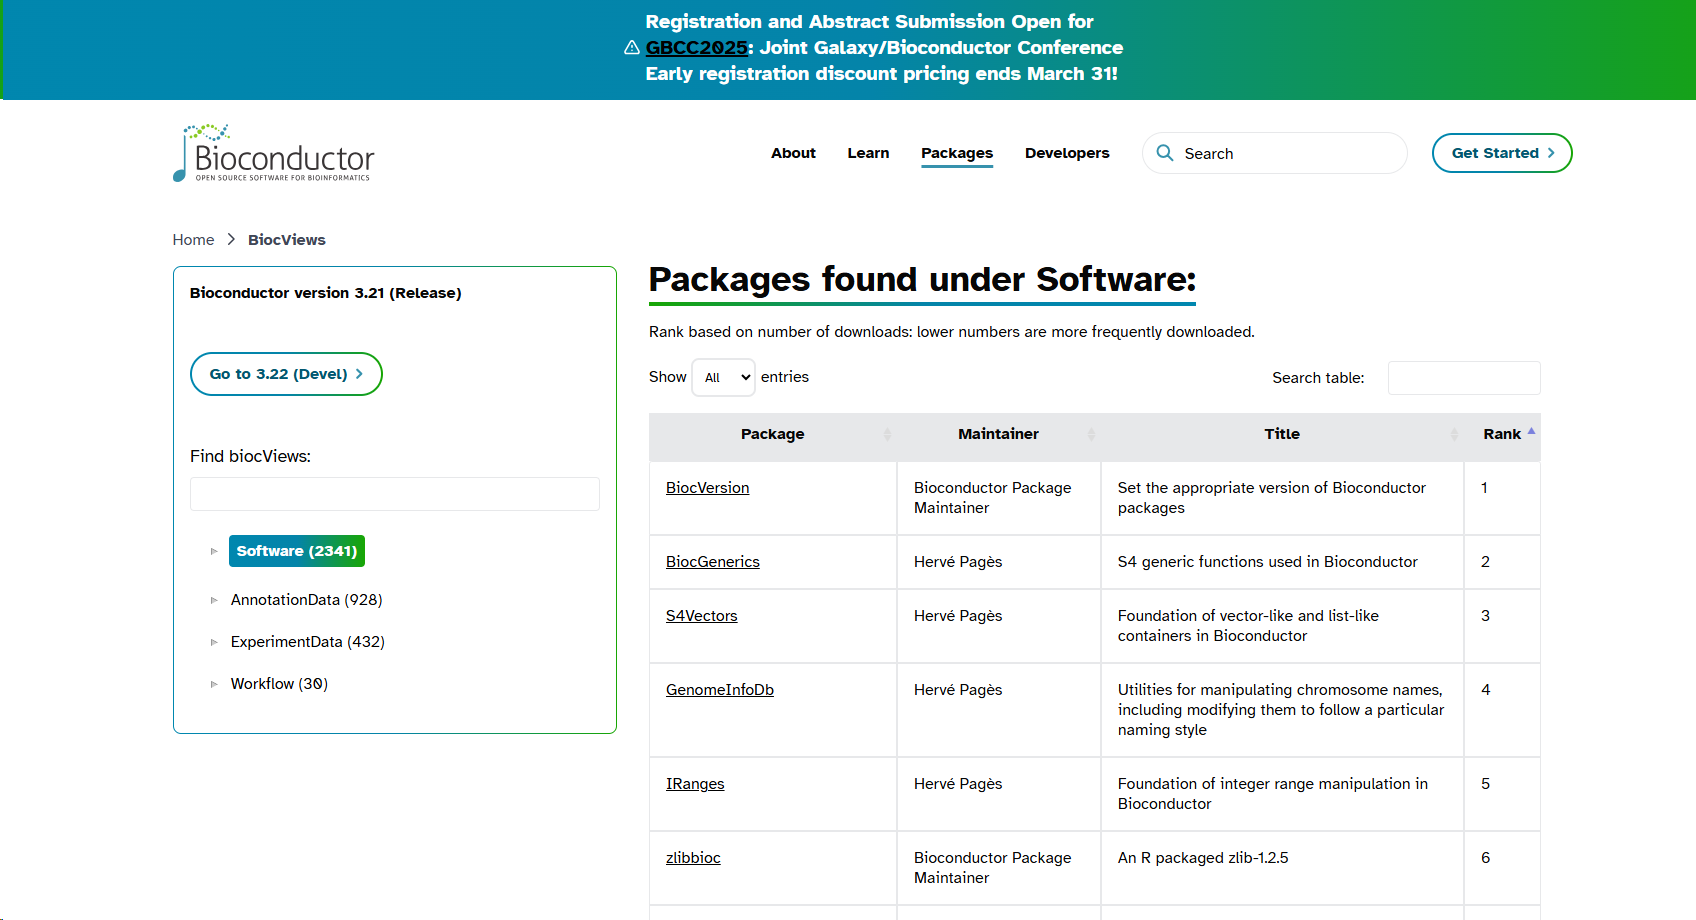Open the IRanges package link
This screenshot has height=920, width=1696.
(x=695, y=784)
